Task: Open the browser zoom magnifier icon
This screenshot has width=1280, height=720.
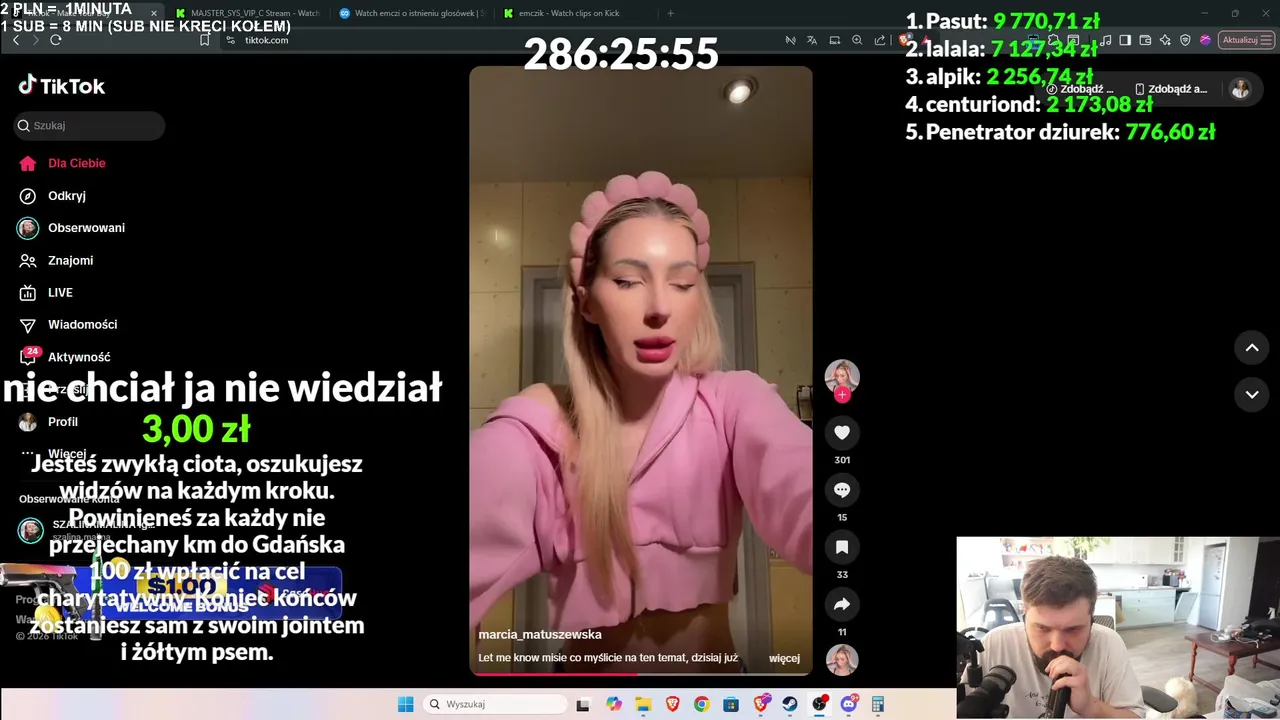Action: pos(857,40)
